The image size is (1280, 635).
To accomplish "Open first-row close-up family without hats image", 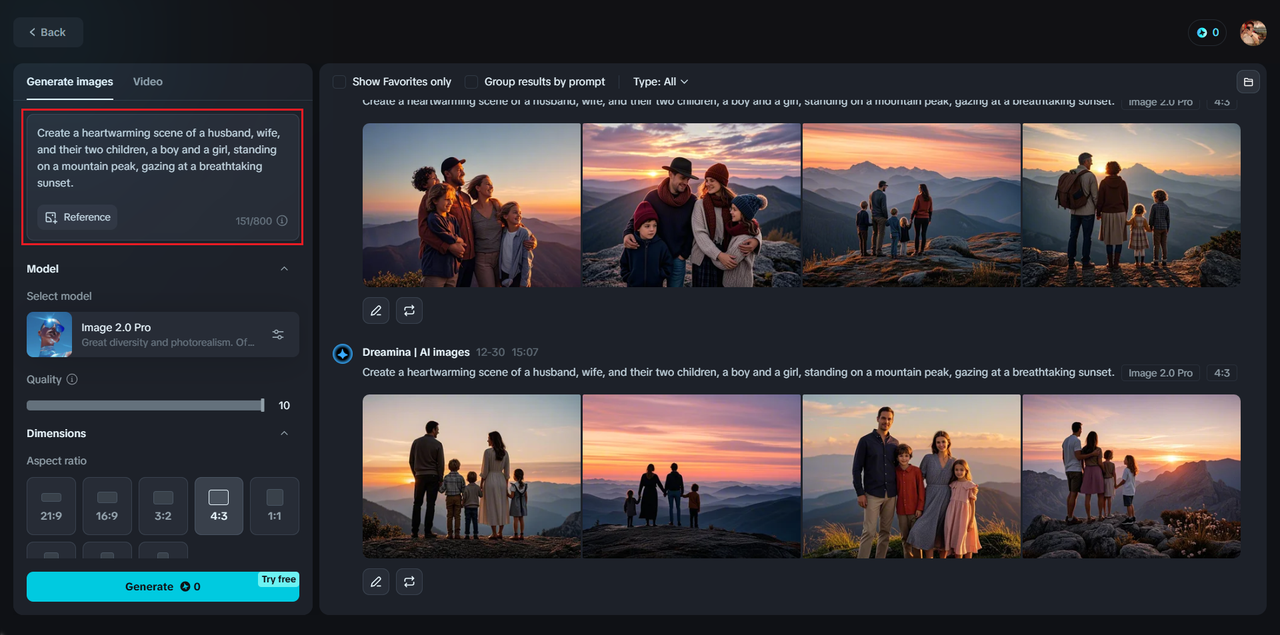I will (x=472, y=205).
